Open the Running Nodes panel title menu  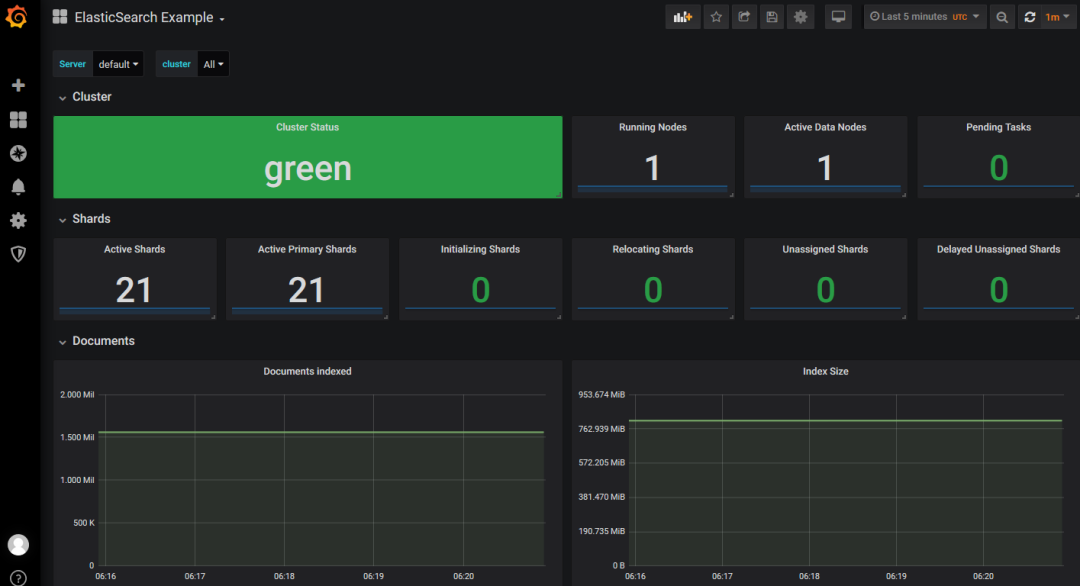pos(653,127)
